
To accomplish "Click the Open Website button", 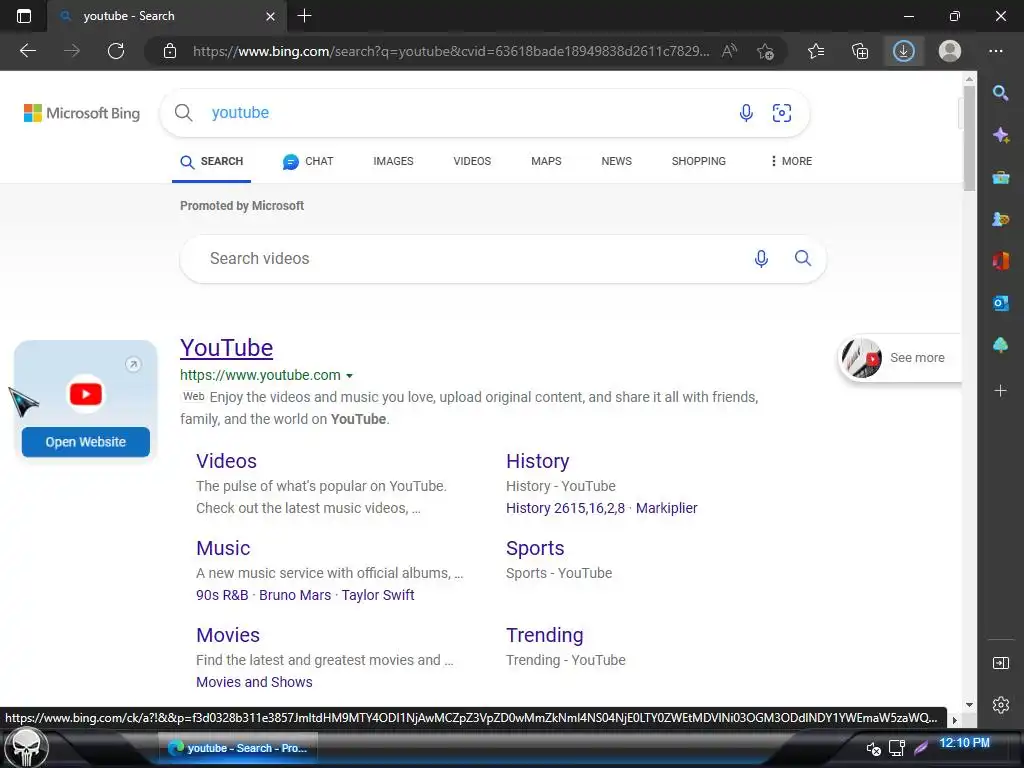I will pos(86,442).
